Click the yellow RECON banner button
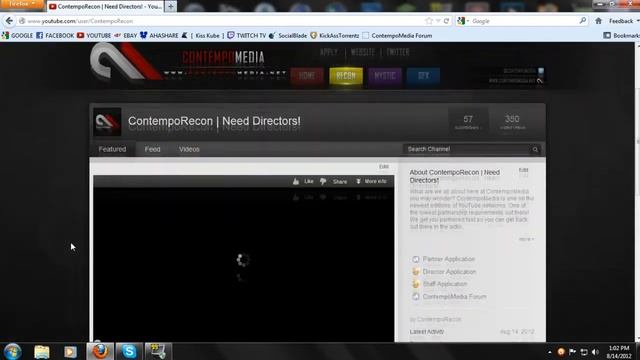This screenshot has height=360, width=640. coord(346,76)
